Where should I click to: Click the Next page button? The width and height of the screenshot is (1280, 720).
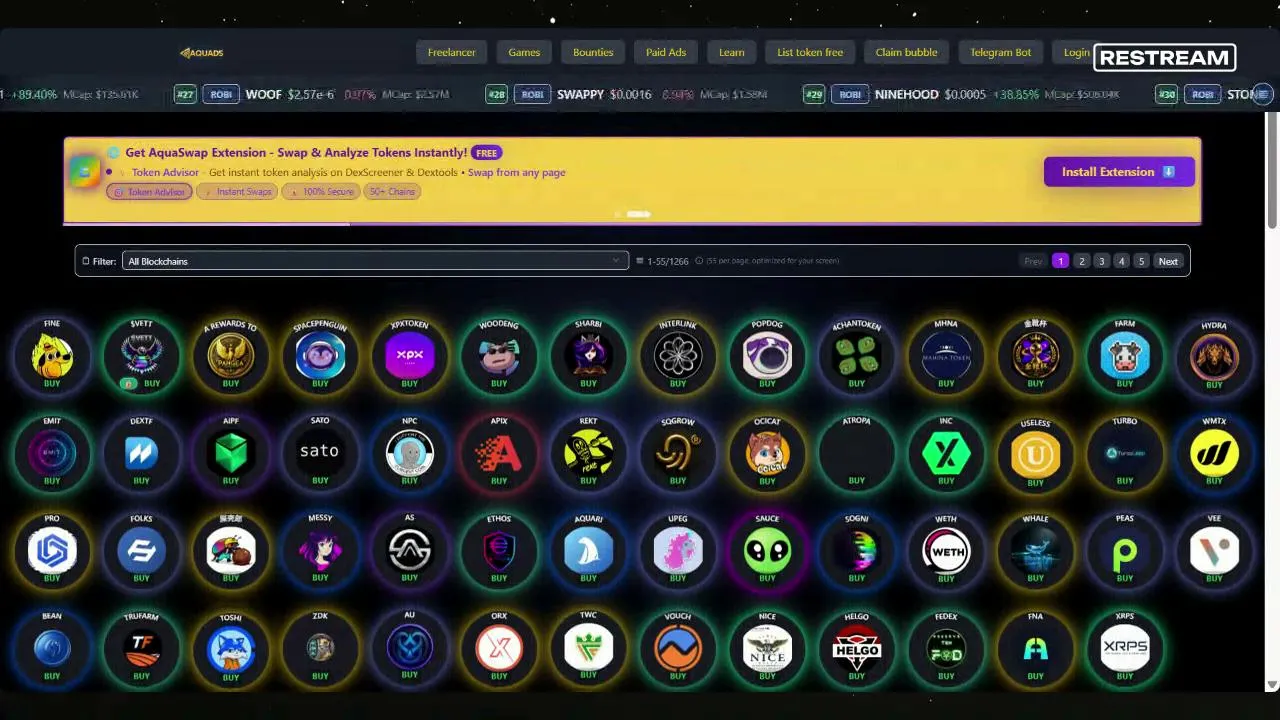coord(1168,261)
